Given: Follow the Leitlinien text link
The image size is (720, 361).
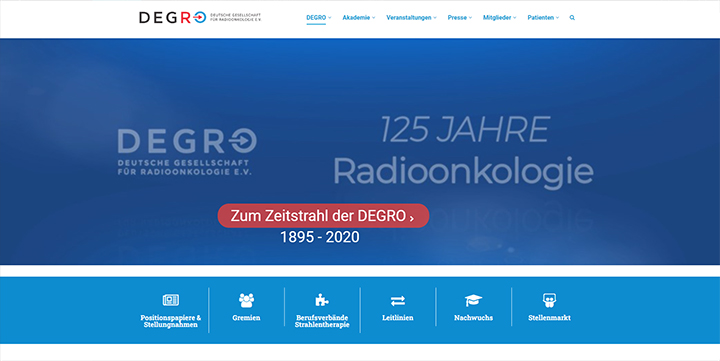Looking at the screenshot, I should click(398, 318).
